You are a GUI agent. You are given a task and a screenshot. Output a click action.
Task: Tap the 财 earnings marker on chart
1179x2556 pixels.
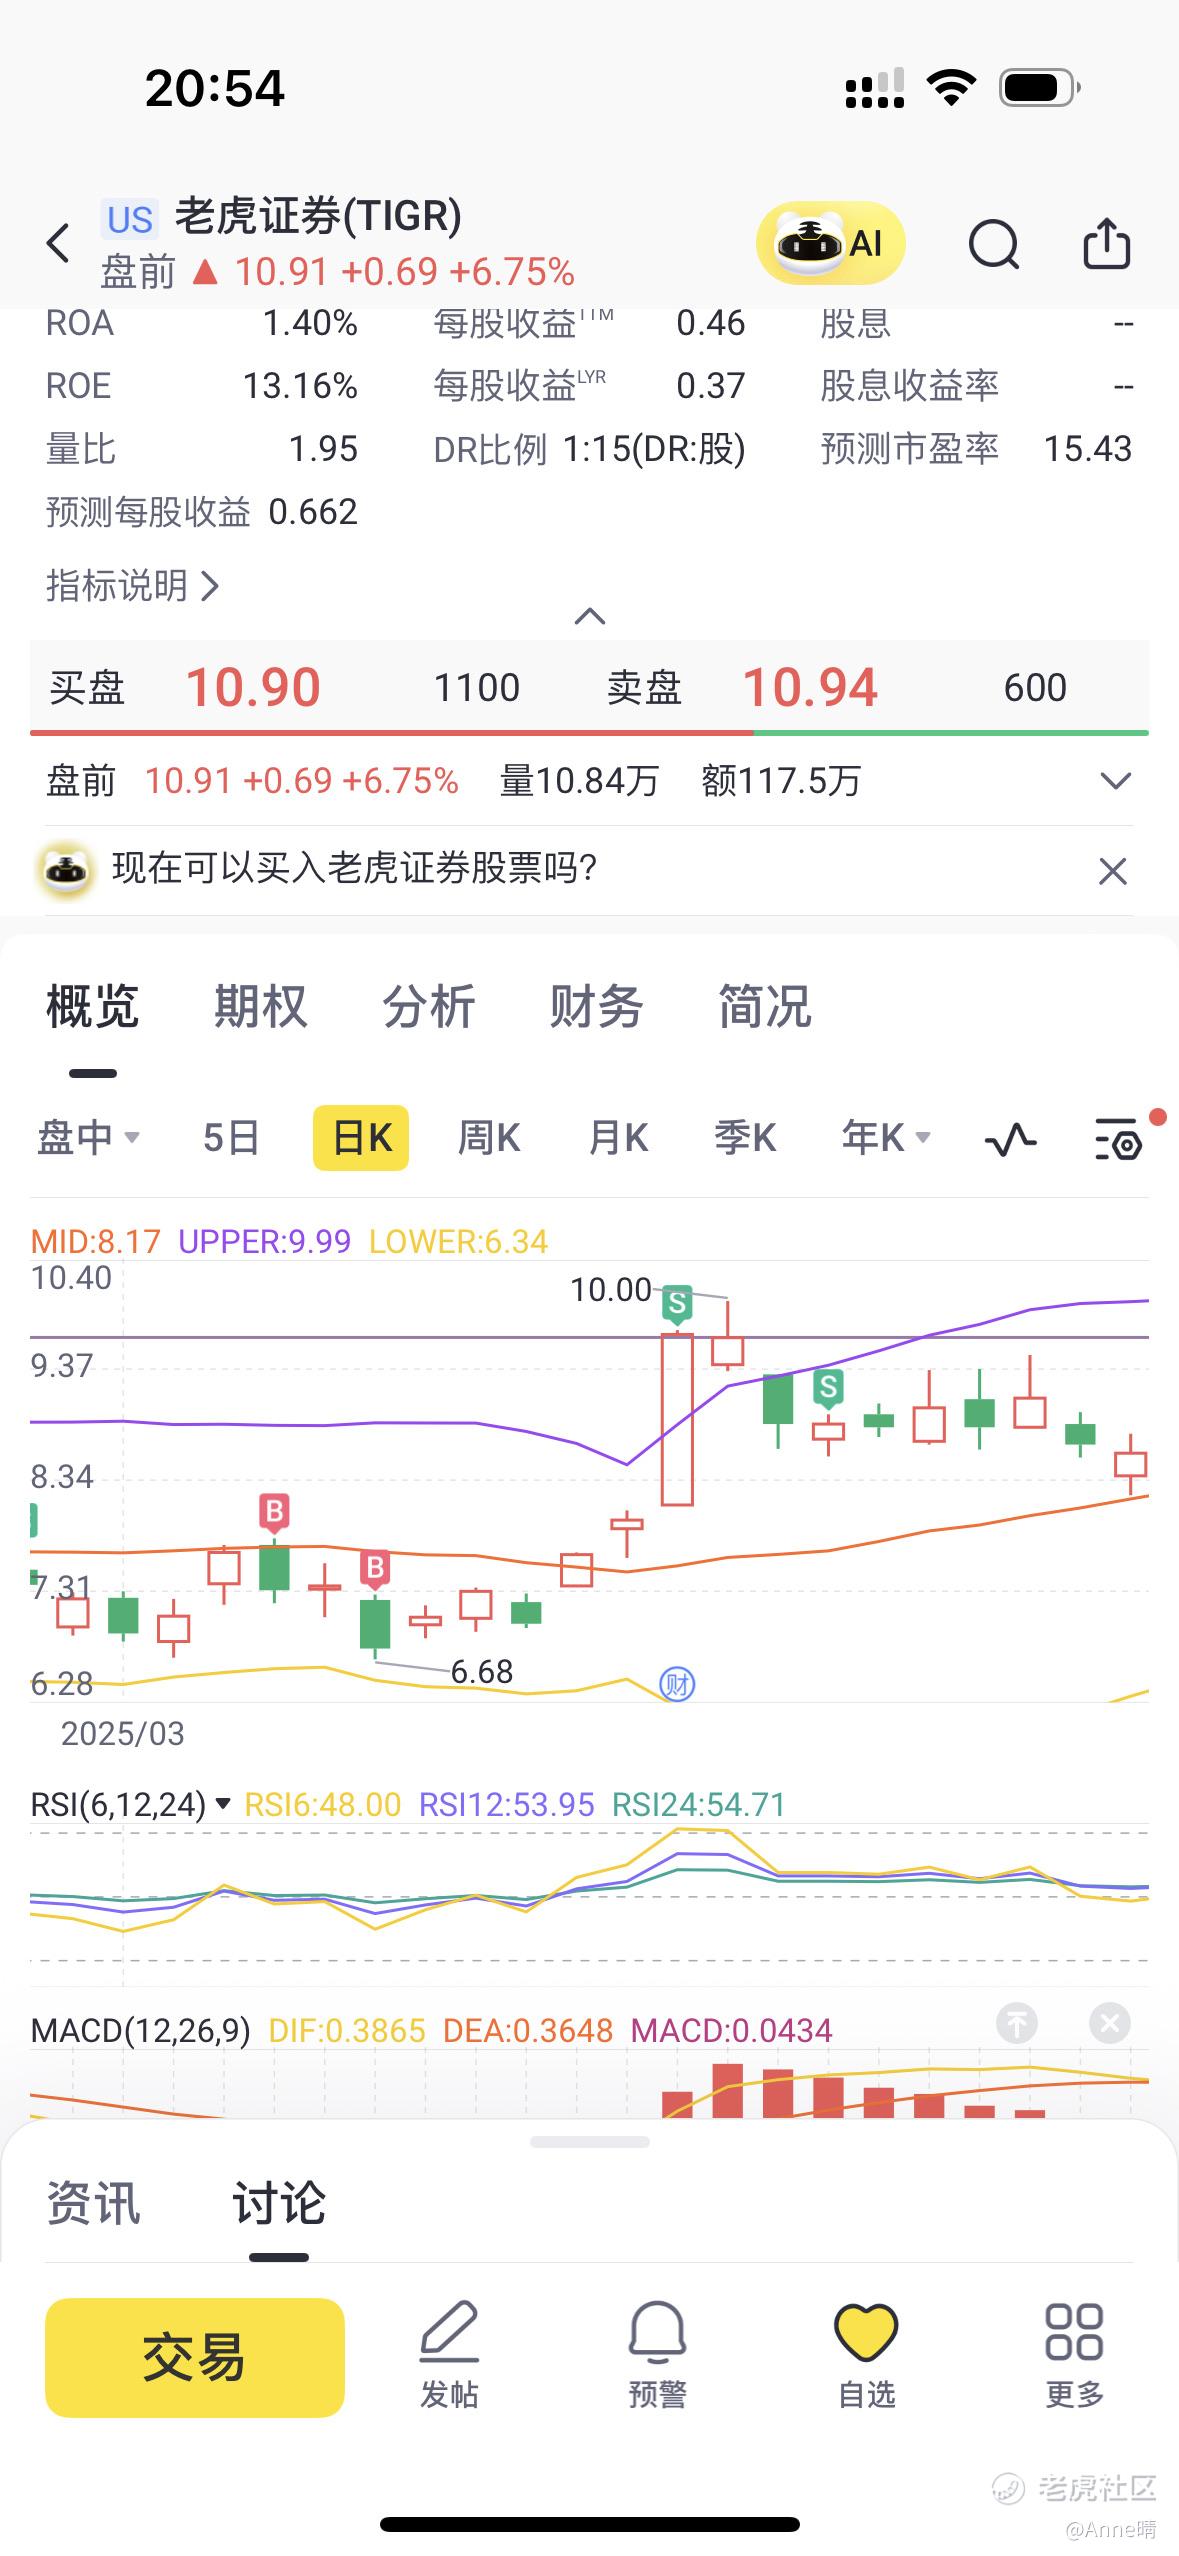[x=677, y=1685]
